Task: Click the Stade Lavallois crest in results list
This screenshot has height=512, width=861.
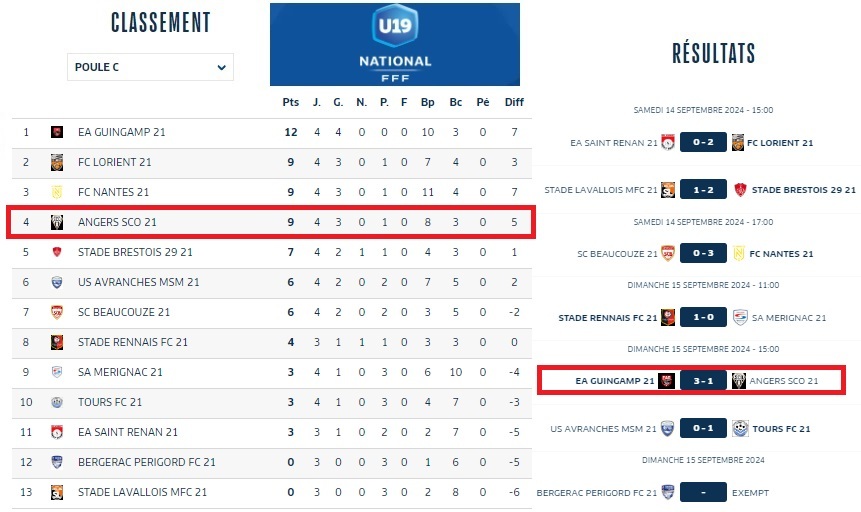Action: (x=667, y=190)
